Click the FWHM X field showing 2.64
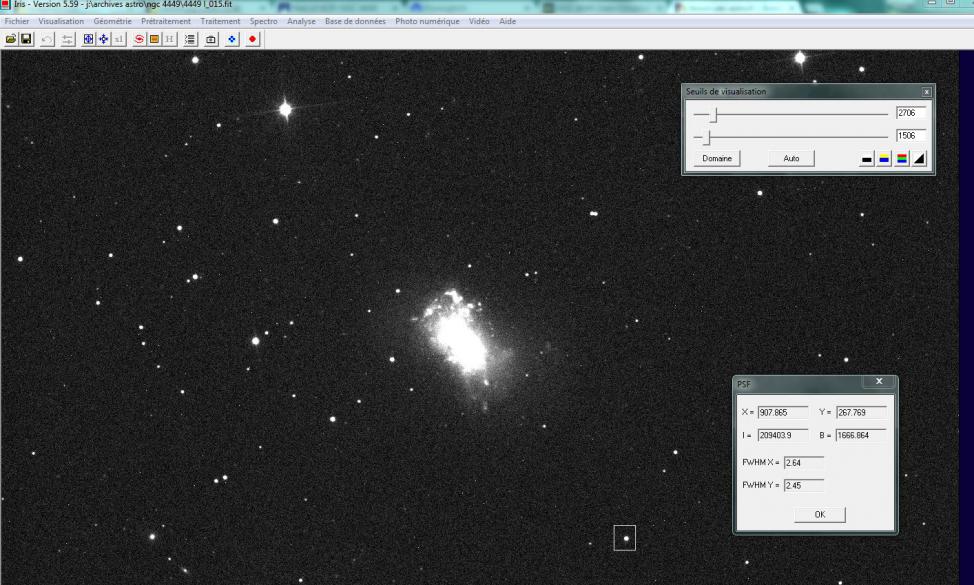974x585 pixels. point(804,463)
